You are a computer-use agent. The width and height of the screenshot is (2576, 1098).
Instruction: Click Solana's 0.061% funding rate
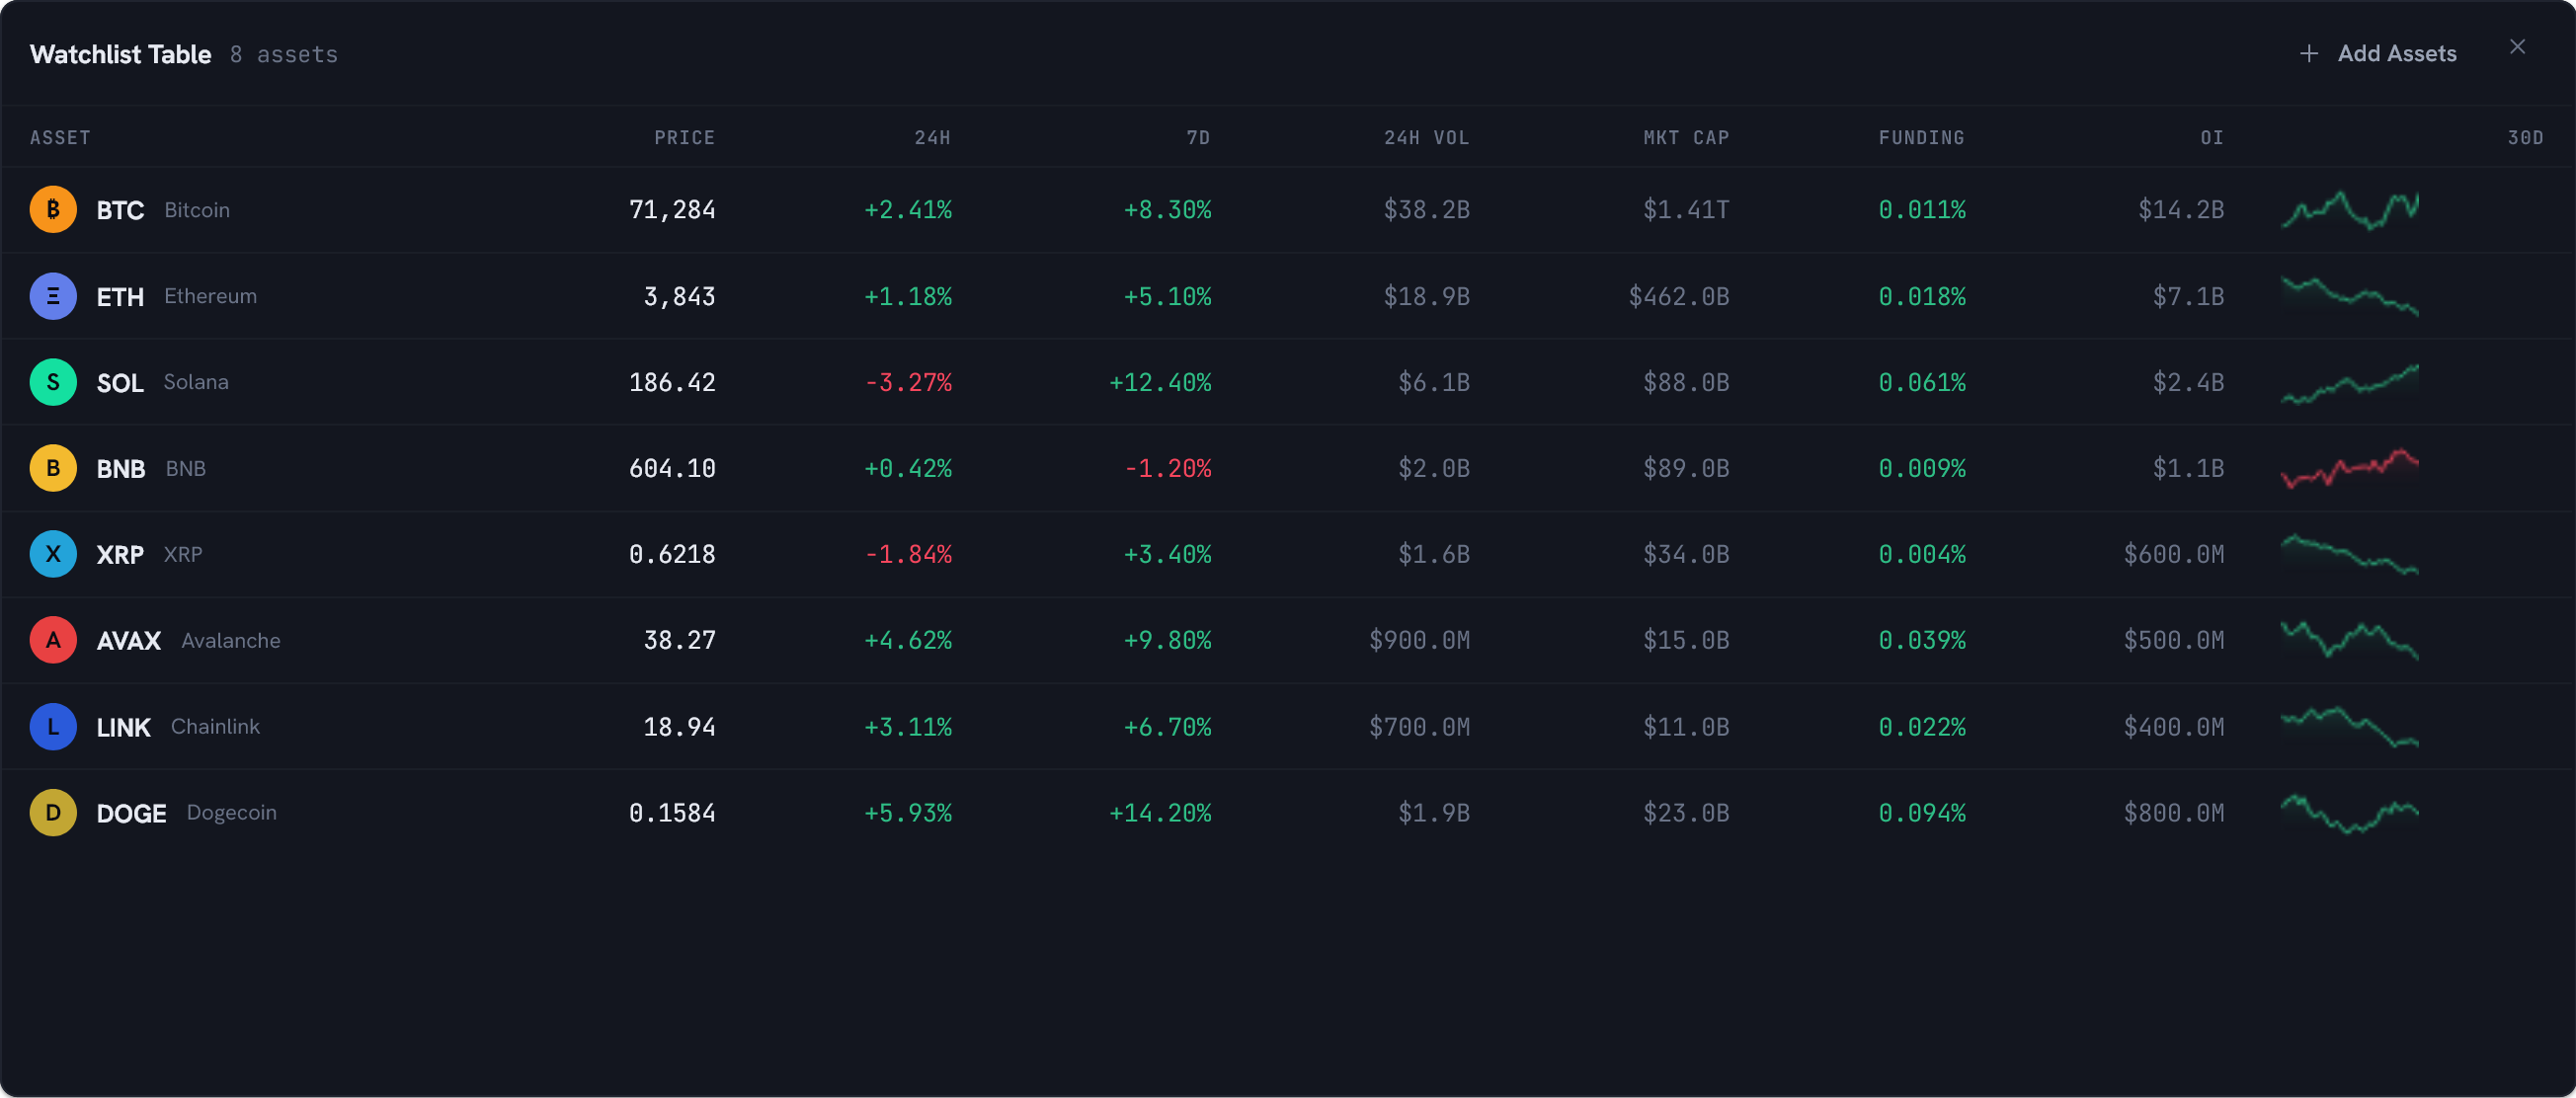(1922, 383)
